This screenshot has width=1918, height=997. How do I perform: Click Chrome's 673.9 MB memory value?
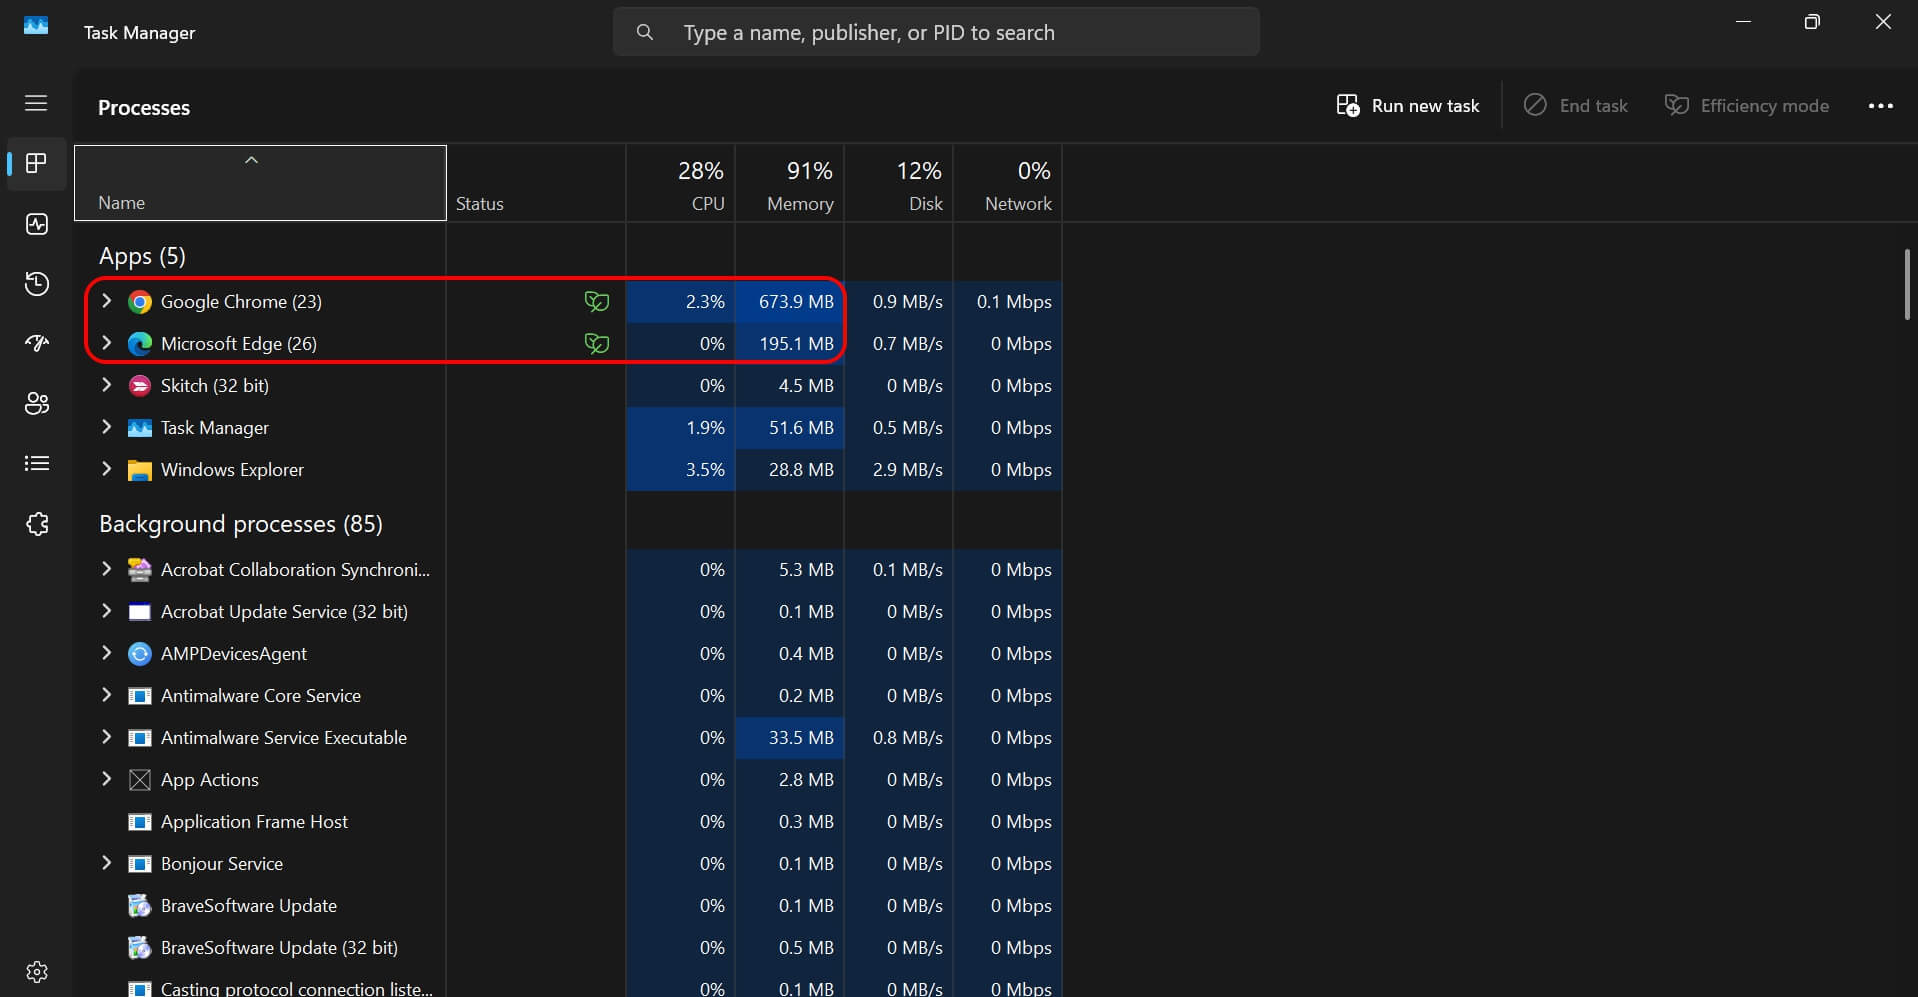tap(796, 302)
